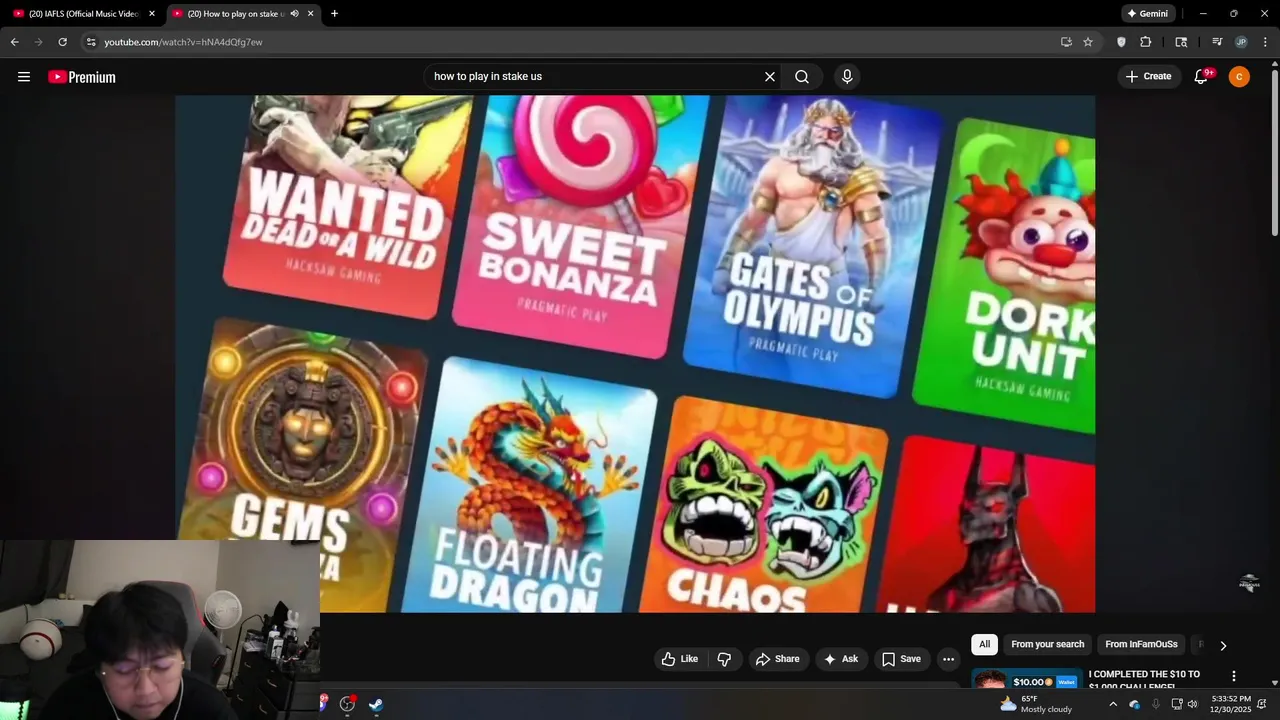This screenshot has width=1280, height=720.
Task: Open Chrome profile JP avatar
Action: (1241, 42)
